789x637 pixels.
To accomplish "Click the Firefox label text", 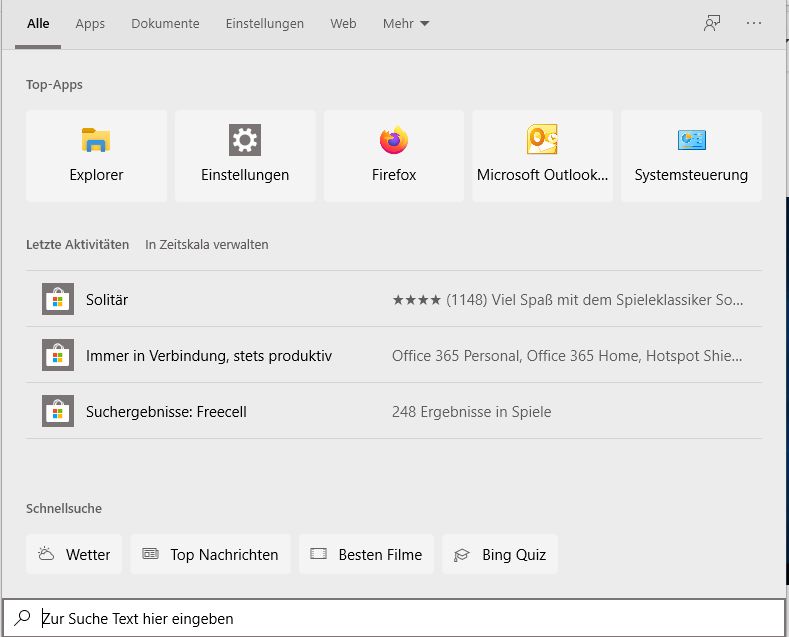I will point(393,175).
